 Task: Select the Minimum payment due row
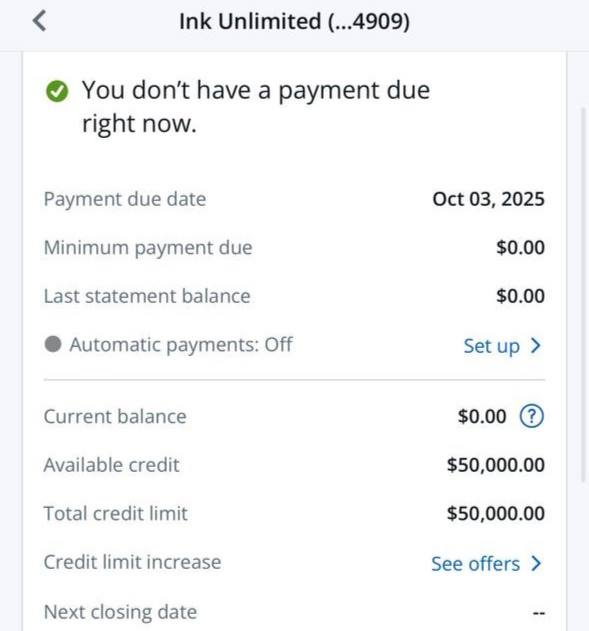(x=294, y=247)
